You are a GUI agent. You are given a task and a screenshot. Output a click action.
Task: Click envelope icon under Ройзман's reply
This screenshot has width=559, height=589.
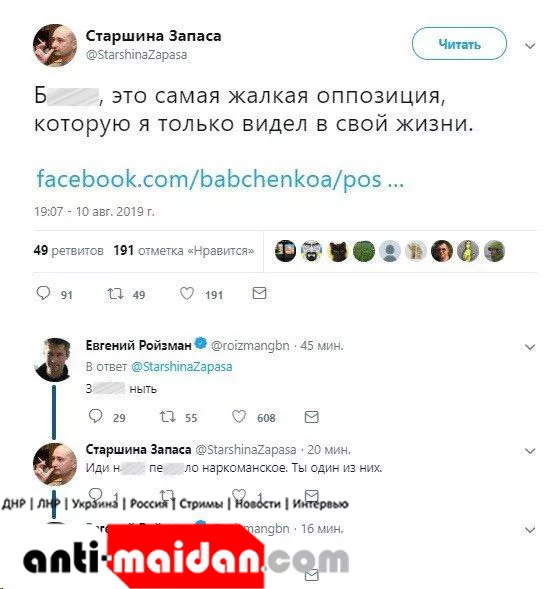[x=311, y=417]
